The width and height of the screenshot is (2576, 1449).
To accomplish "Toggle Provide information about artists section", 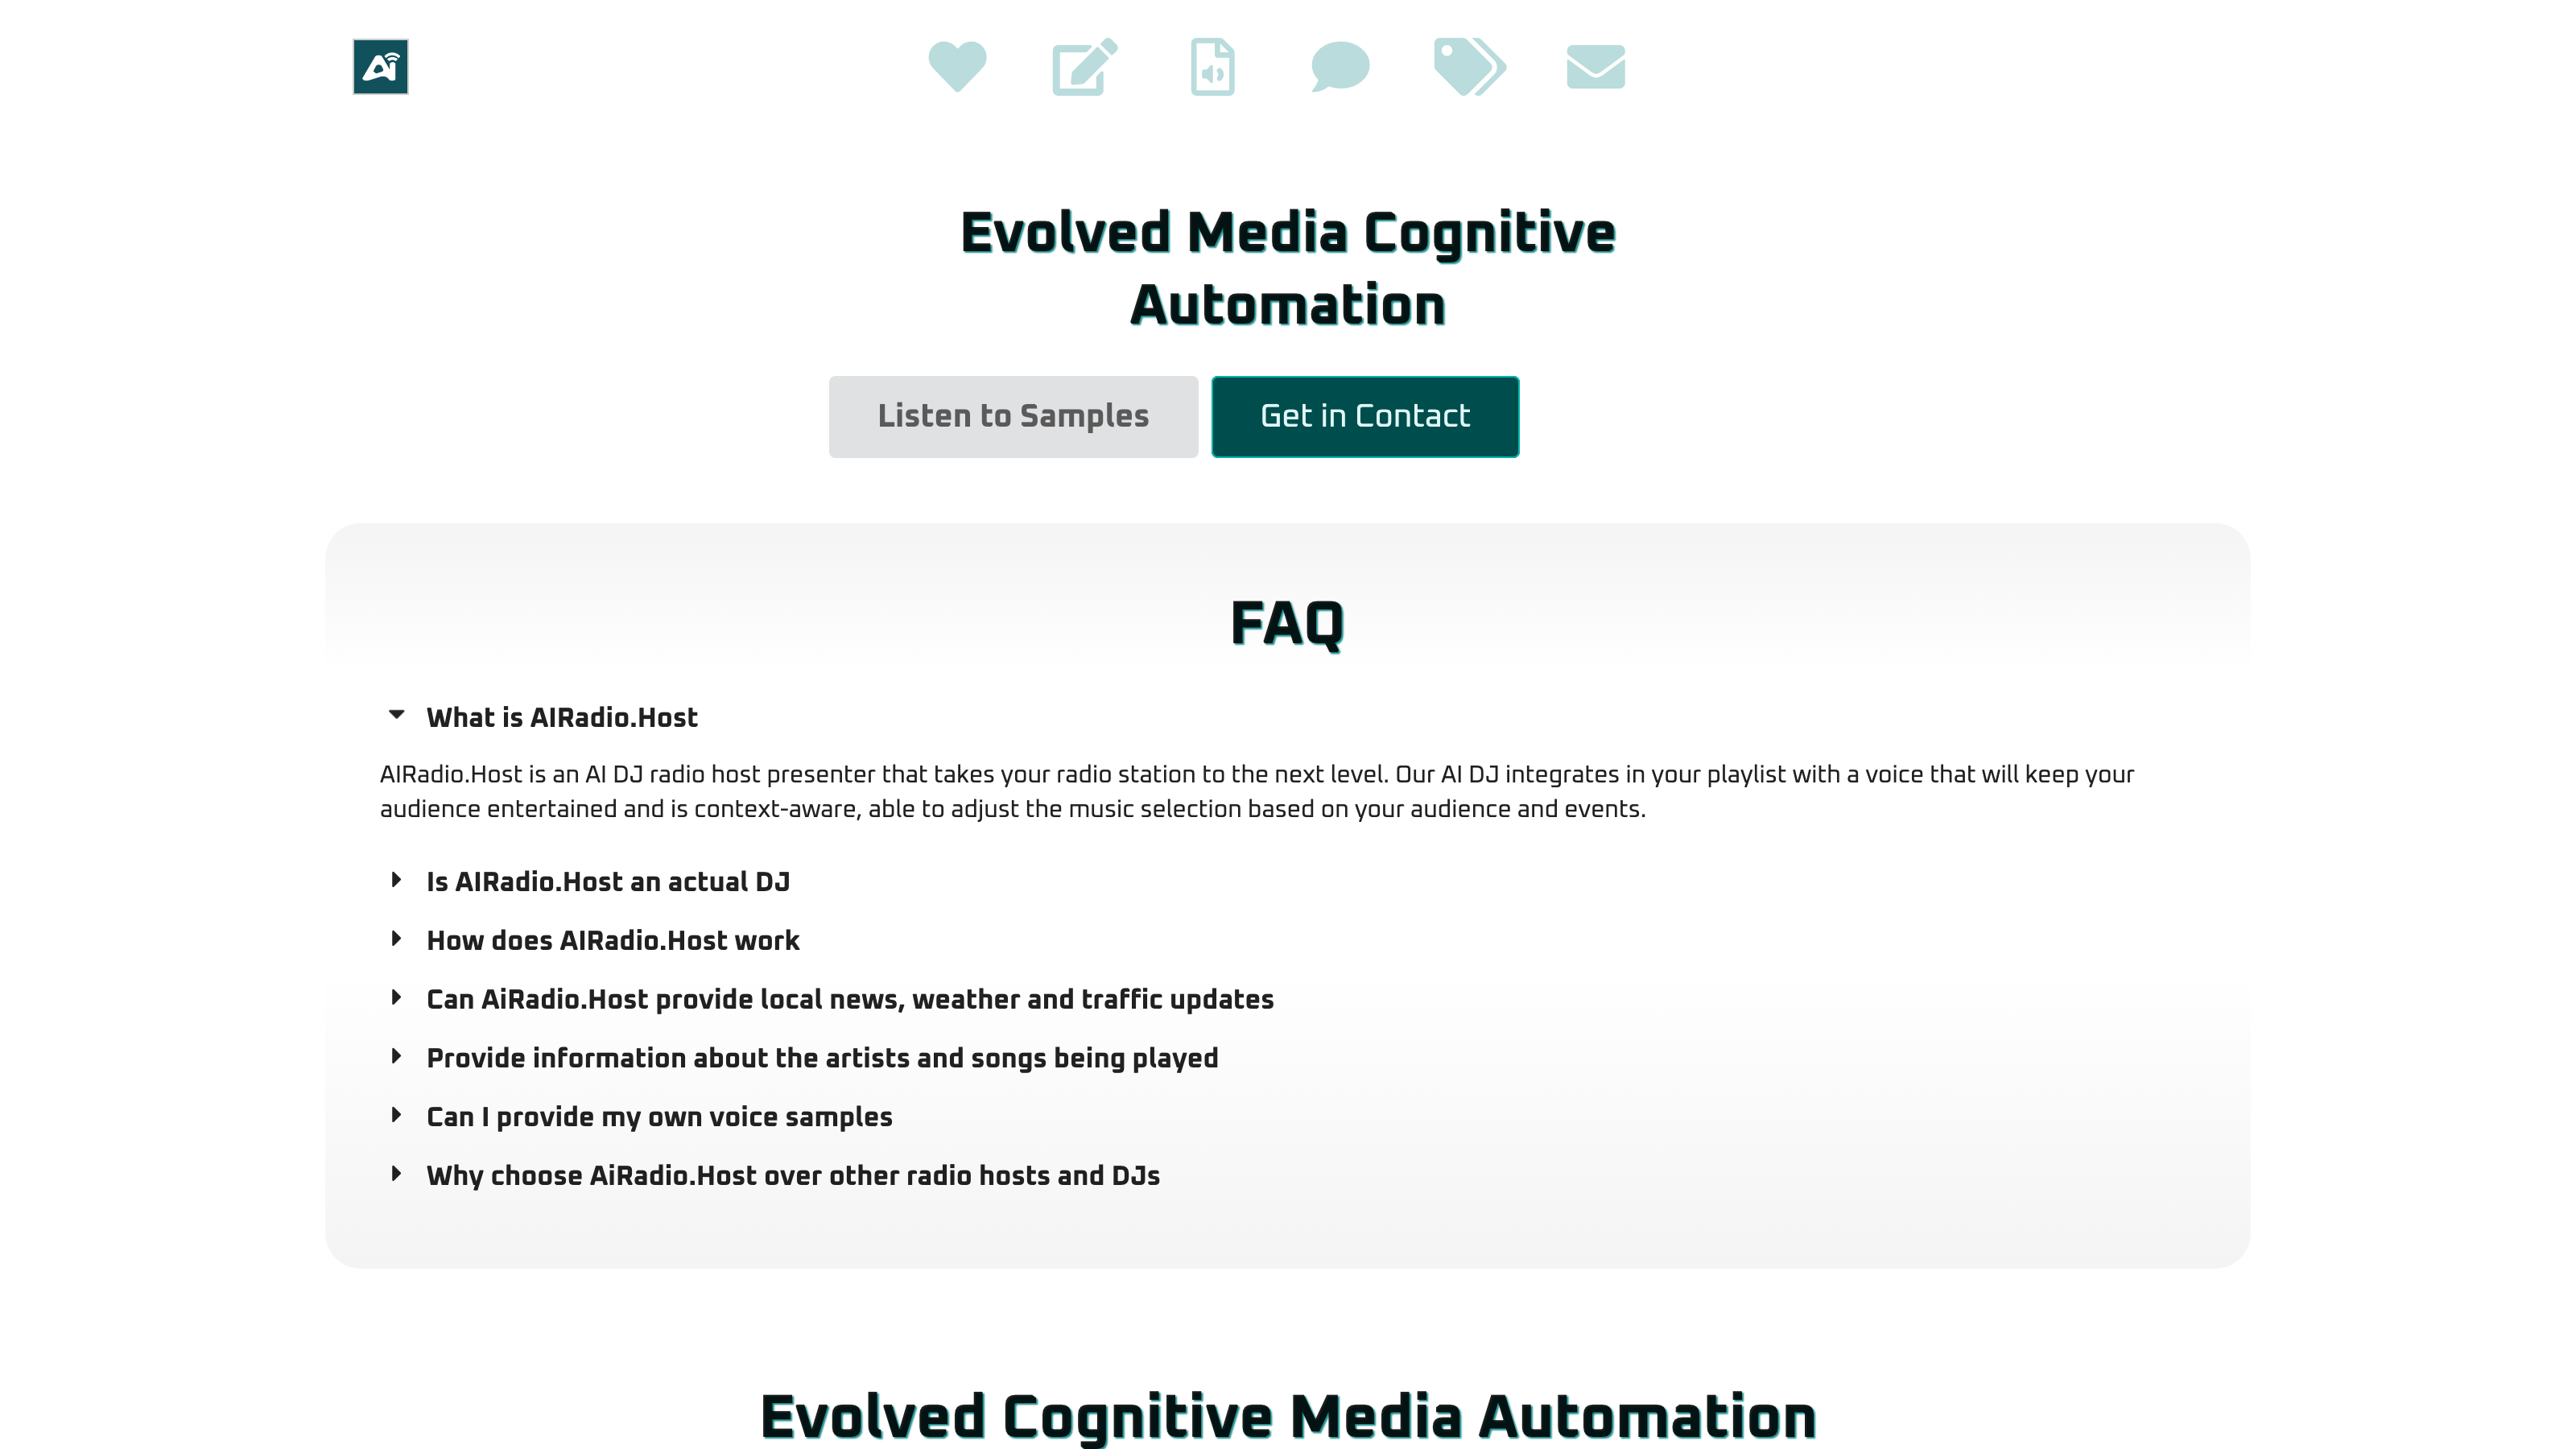I will tap(394, 1056).
